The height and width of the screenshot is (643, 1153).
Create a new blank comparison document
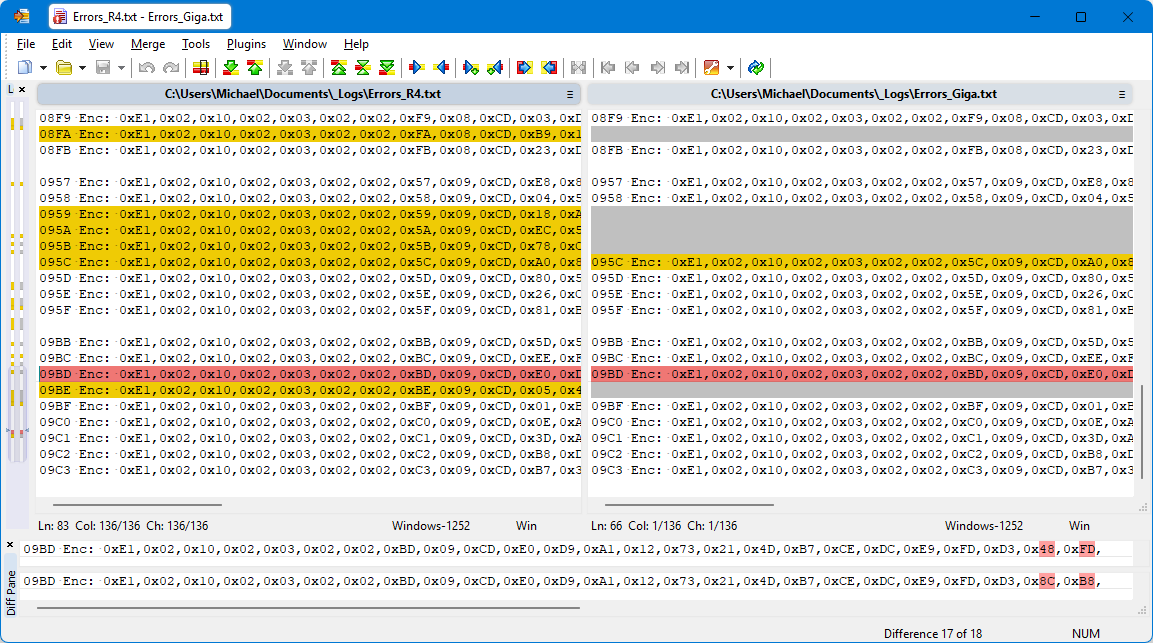click(25, 68)
